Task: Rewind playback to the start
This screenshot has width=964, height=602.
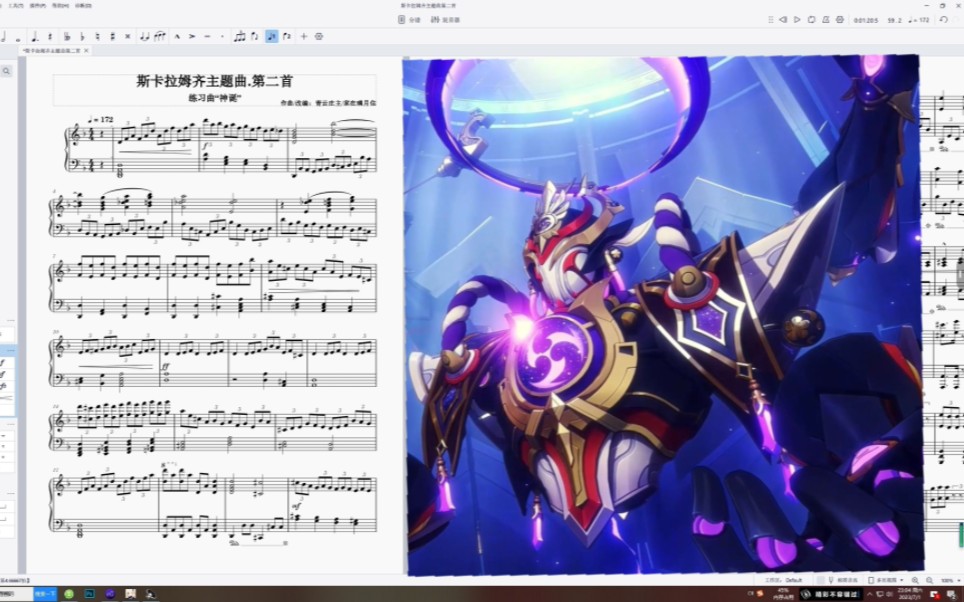Action: [x=783, y=20]
